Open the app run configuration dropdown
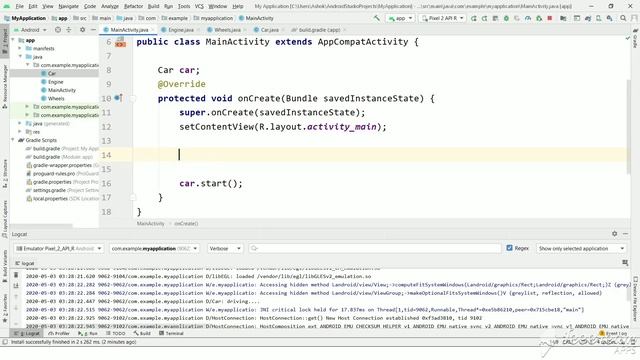640x360 pixels. tap(400, 18)
